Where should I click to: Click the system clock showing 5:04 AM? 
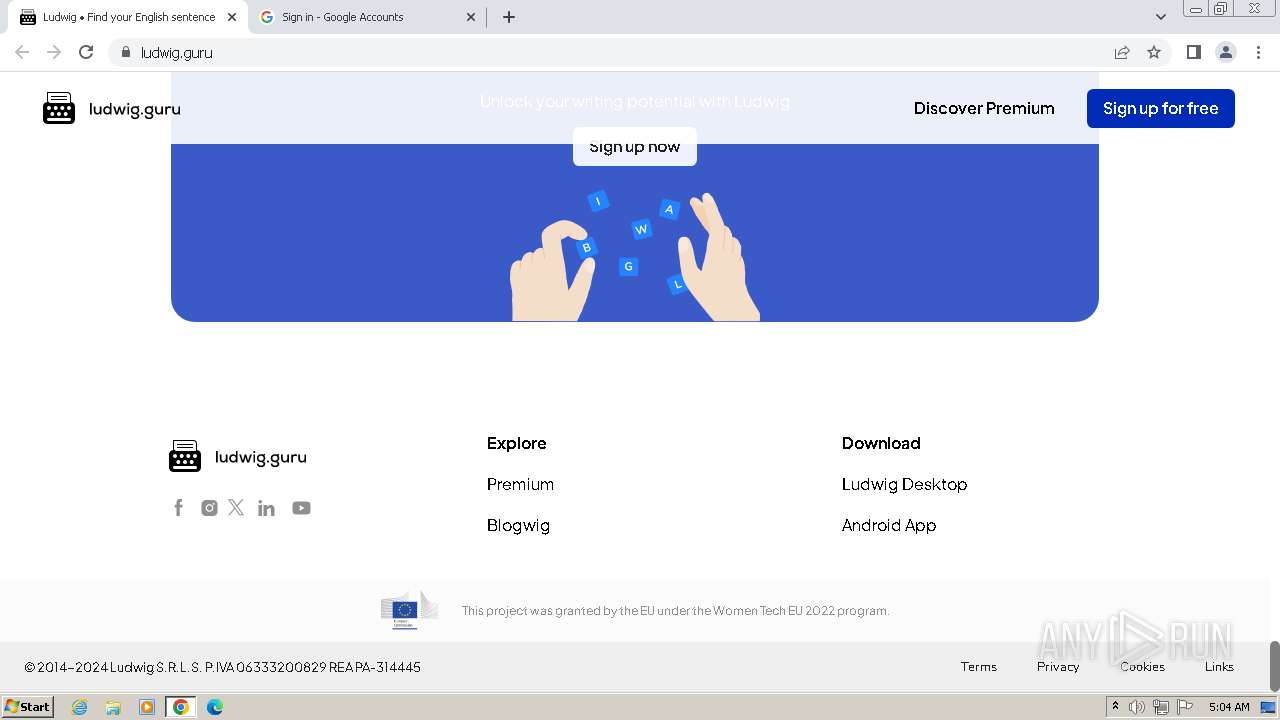tap(1229, 707)
